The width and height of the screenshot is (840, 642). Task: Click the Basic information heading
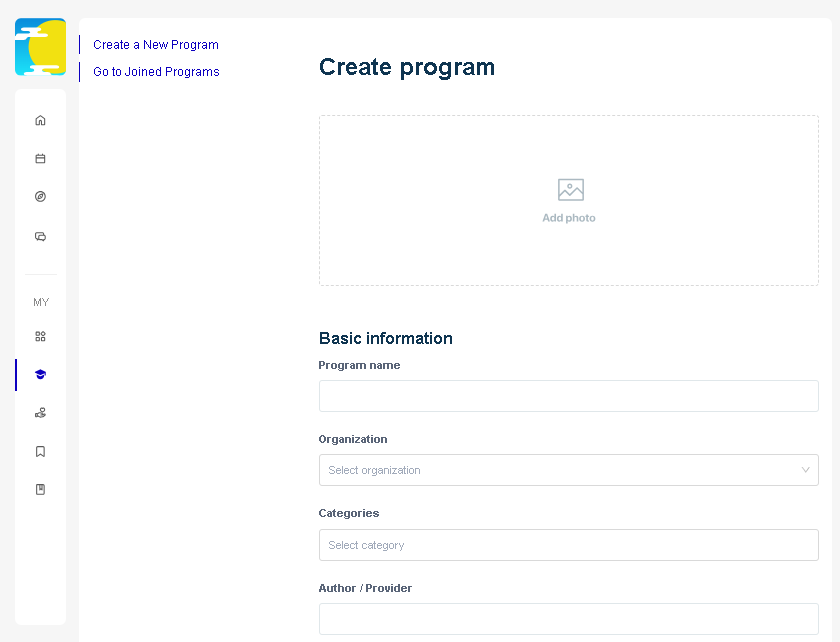pyautogui.click(x=386, y=338)
